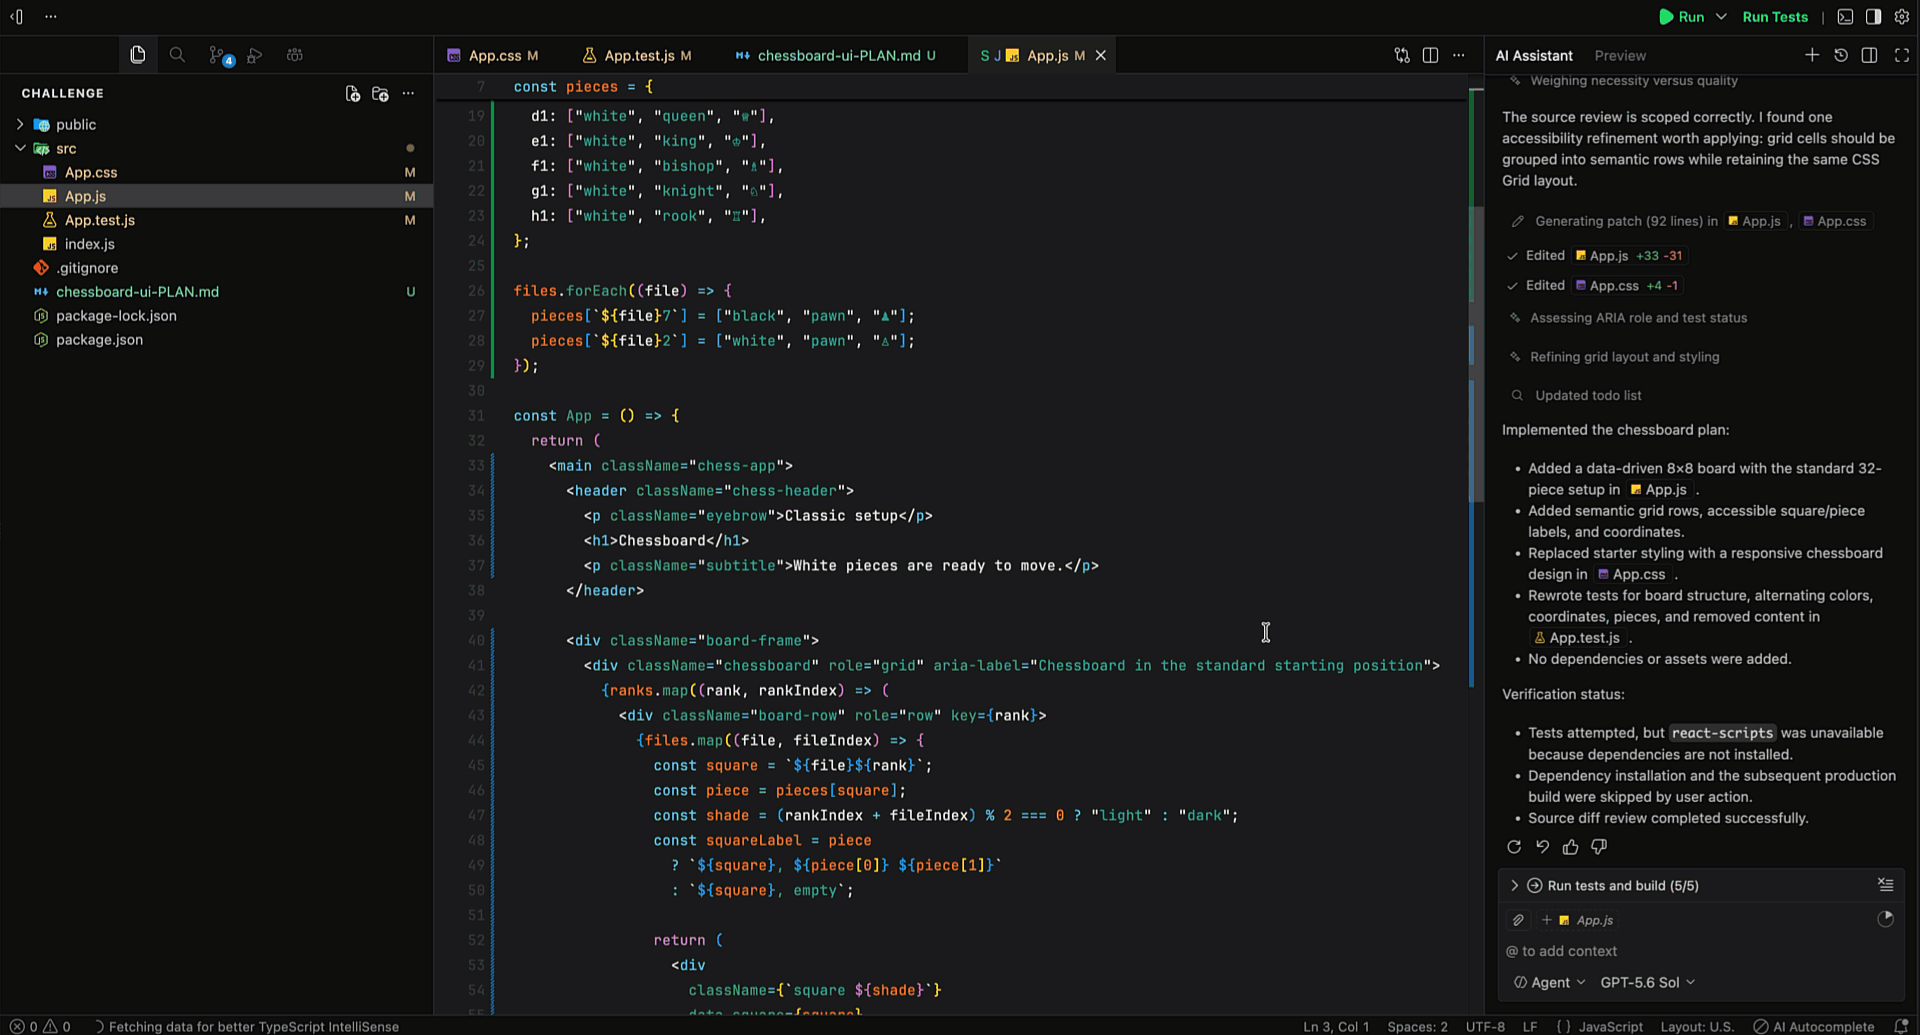Open chessboard-ui-PLAN.md in the file tree
This screenshot has width=1920, height=1035.
click(137, 291)
